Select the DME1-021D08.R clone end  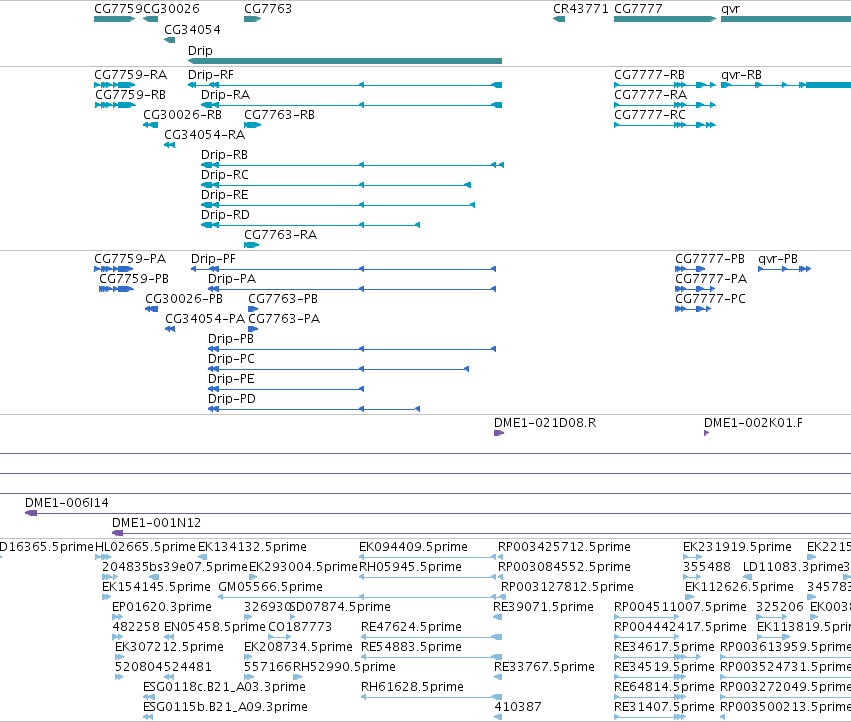499,433
